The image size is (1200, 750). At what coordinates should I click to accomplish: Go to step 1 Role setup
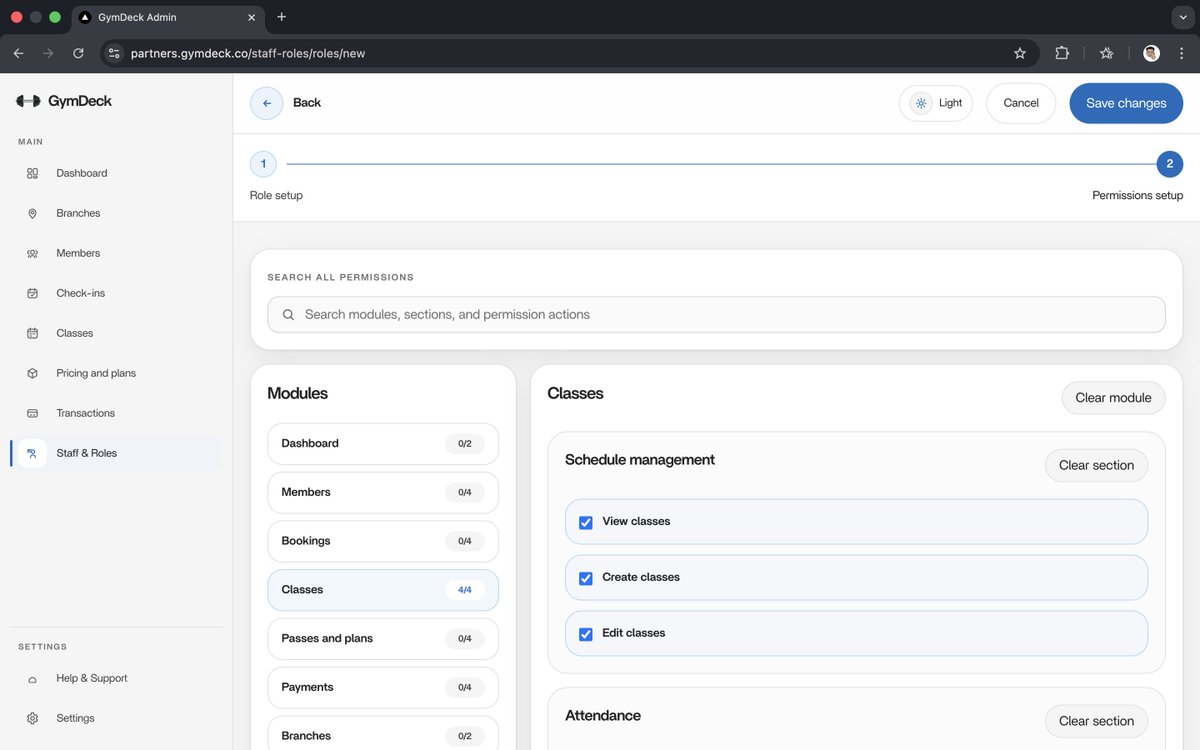(x=263, y=164)
